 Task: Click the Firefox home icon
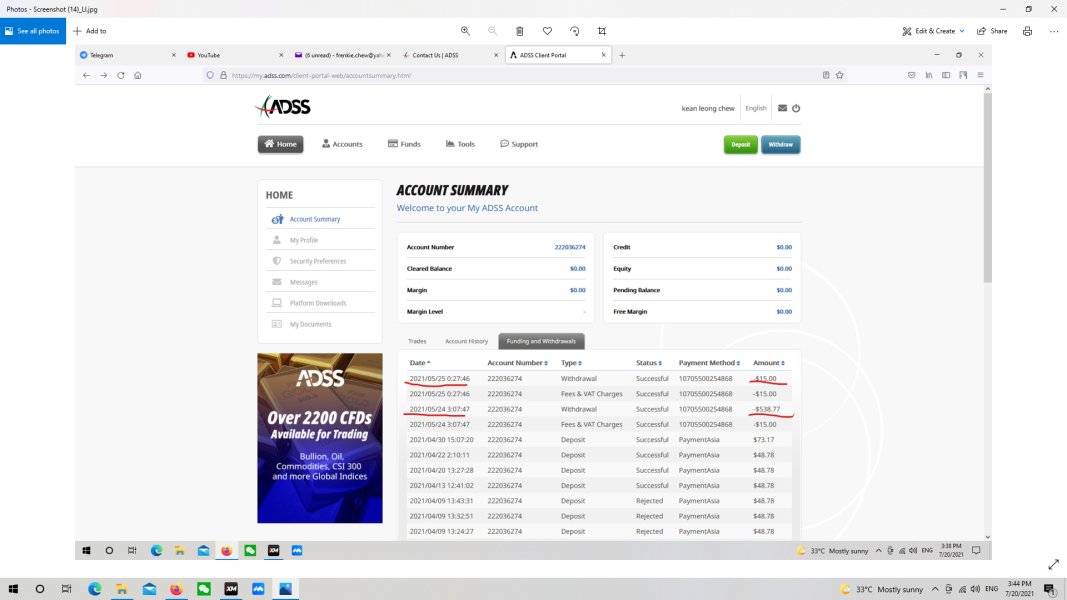(137, 76)
